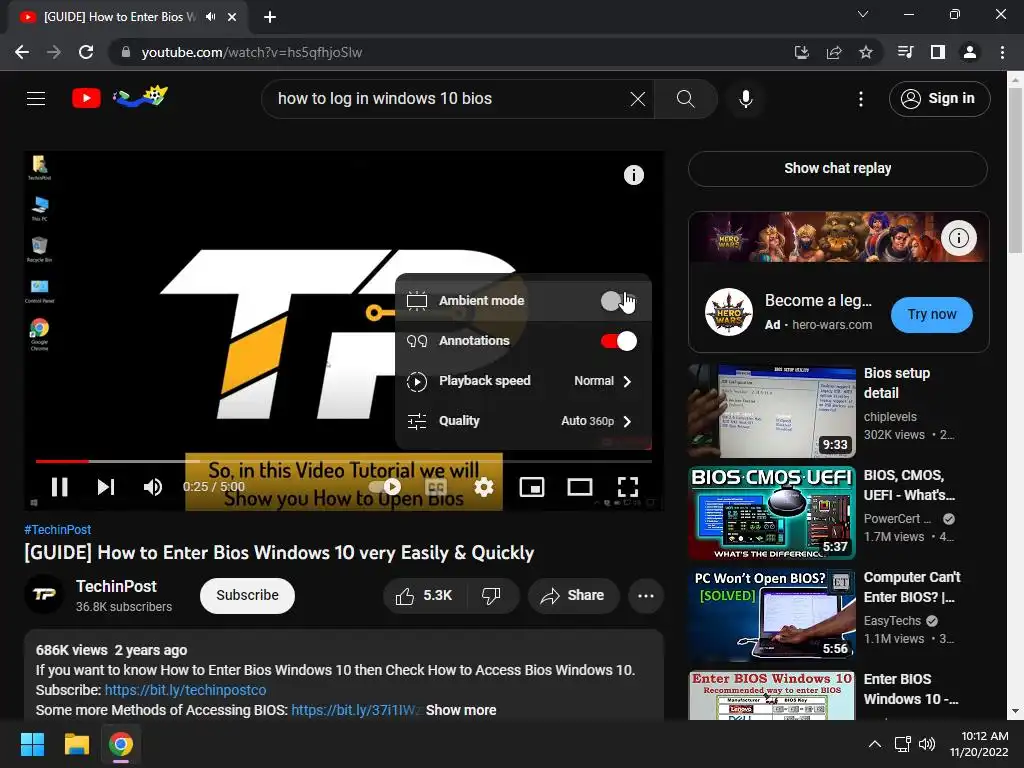Turn off Annotations toggle
Image resolution: width=1024 pixels, height=768 pixels.
click(618, 341)
